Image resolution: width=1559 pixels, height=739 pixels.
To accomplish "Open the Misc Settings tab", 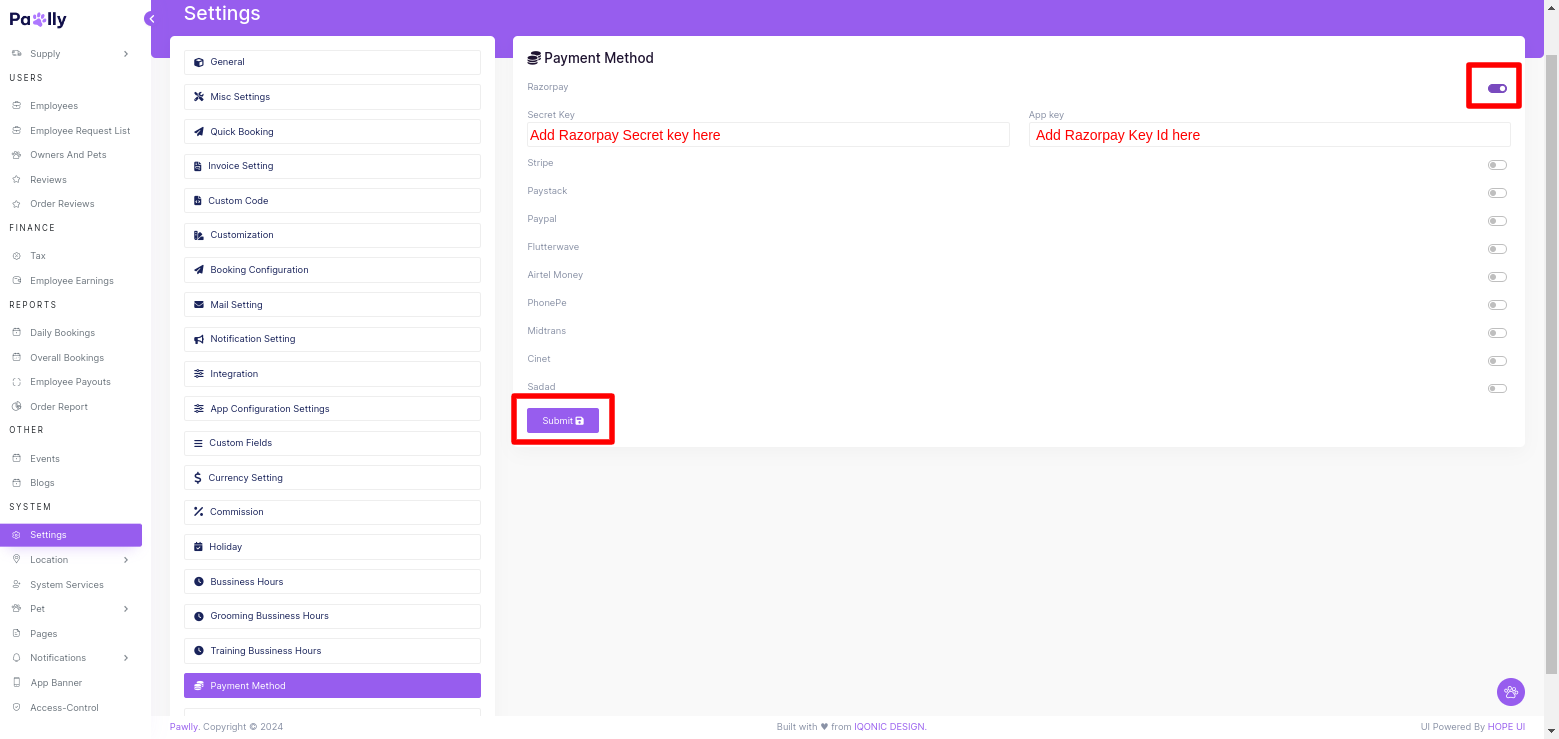I will point(332,97).
